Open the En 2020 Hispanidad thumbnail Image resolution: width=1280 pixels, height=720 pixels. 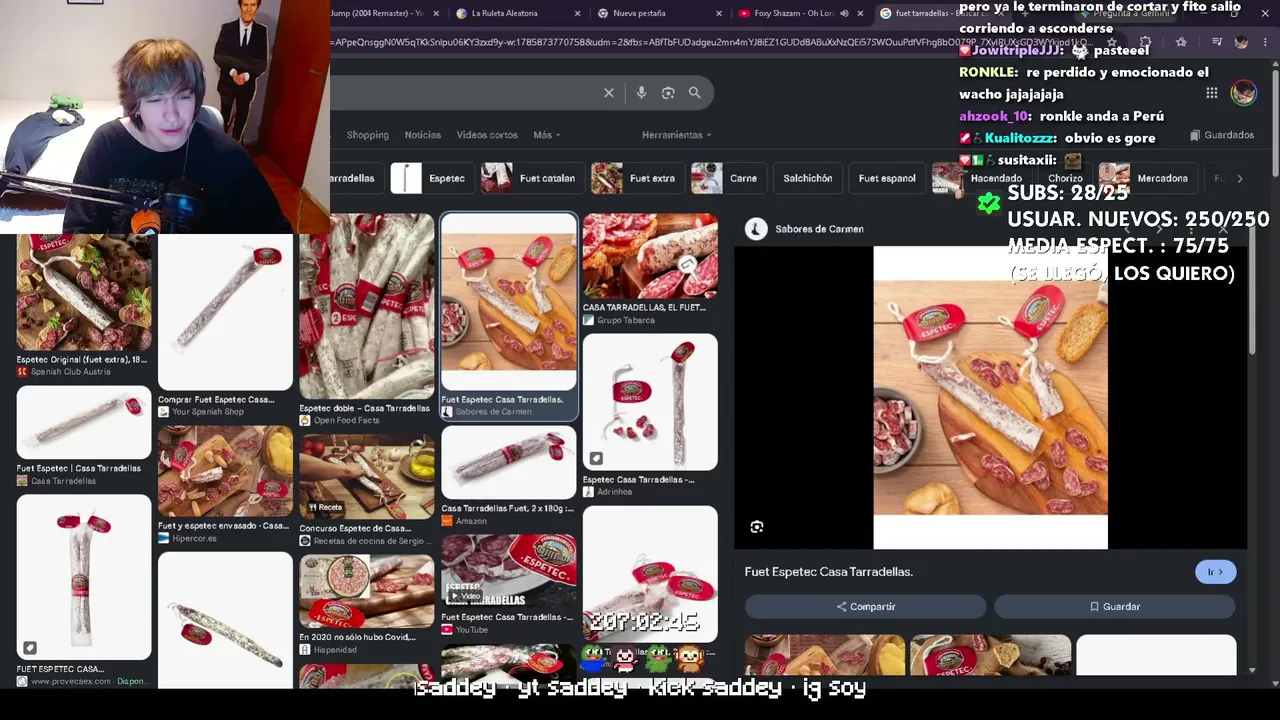pyautogui.click(x=367, y=591)
